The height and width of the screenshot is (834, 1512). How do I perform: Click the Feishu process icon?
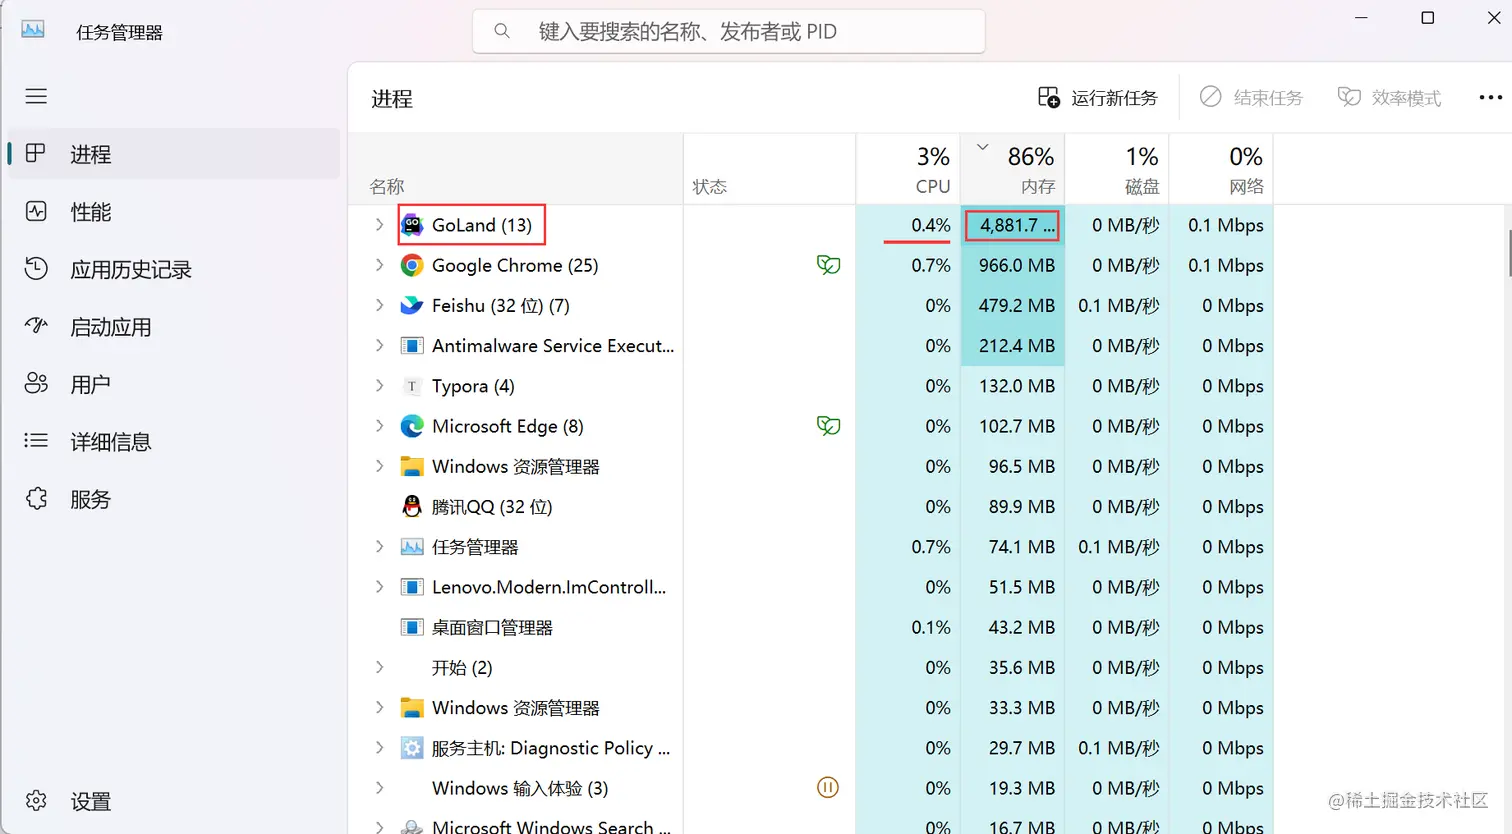pos(412,305)
